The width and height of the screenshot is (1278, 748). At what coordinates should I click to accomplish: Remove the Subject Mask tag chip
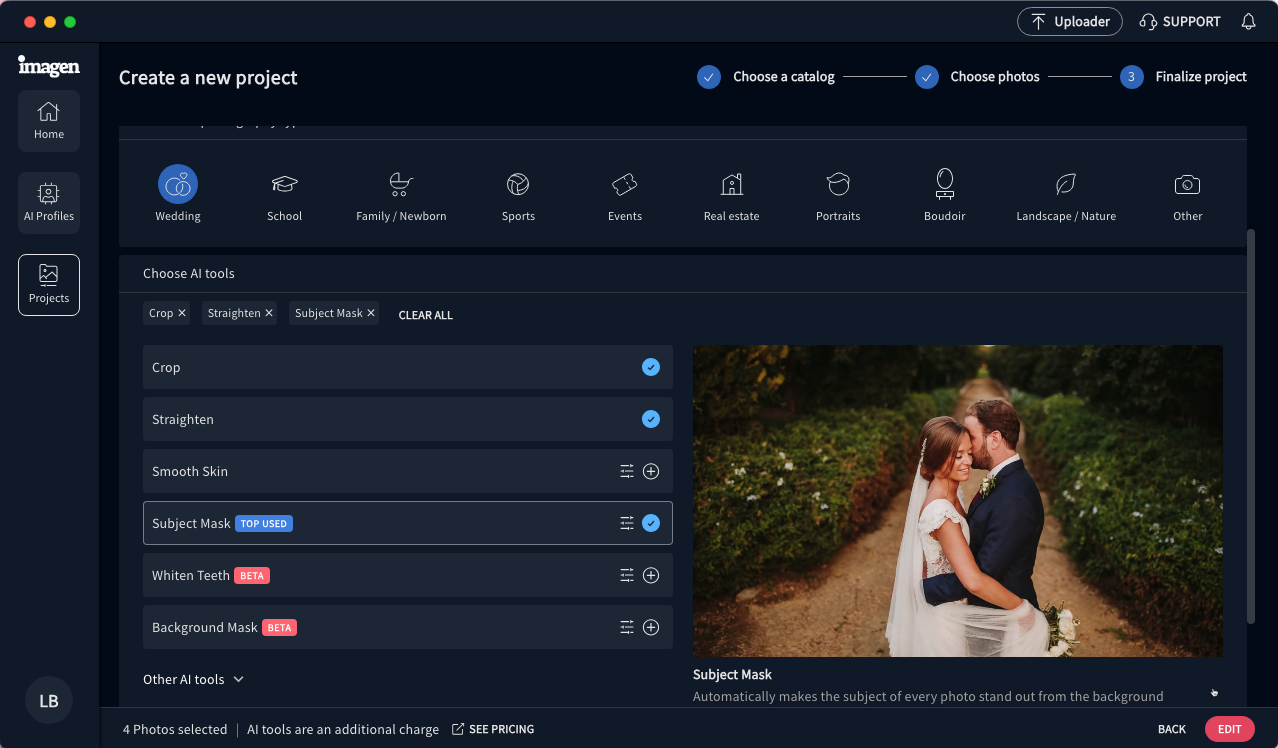371,313
